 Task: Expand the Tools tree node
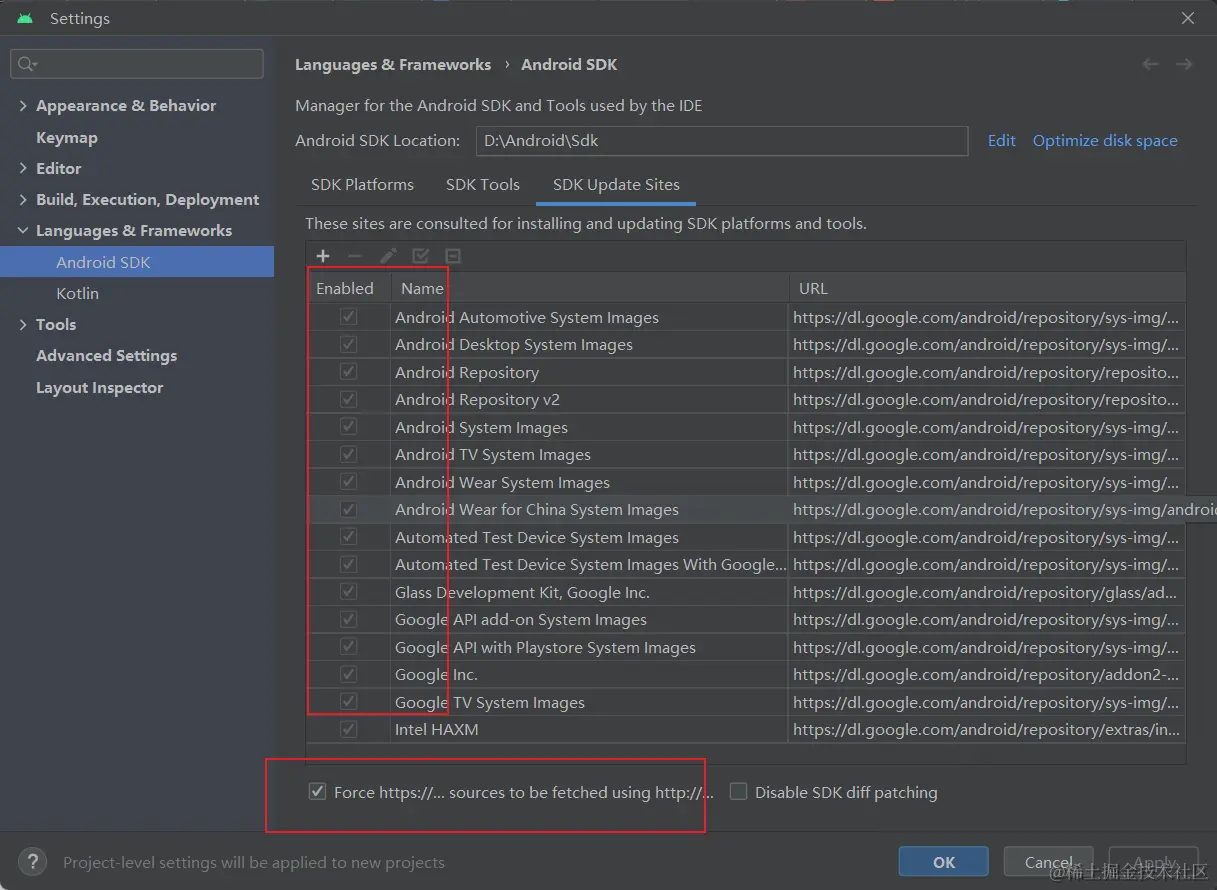click(22, 324)
